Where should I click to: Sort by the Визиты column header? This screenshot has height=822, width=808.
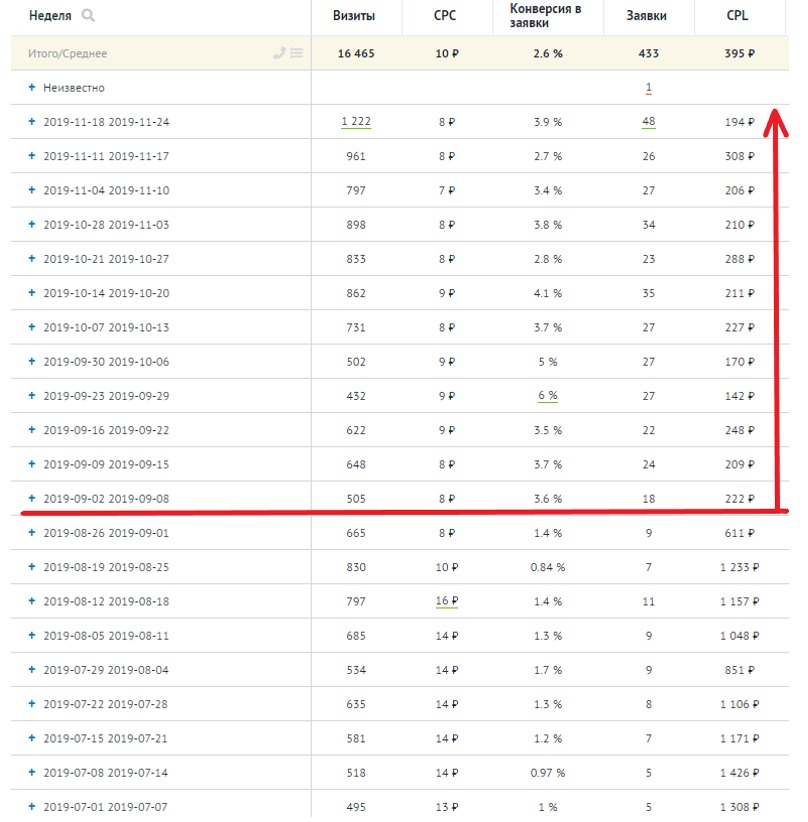356,16
